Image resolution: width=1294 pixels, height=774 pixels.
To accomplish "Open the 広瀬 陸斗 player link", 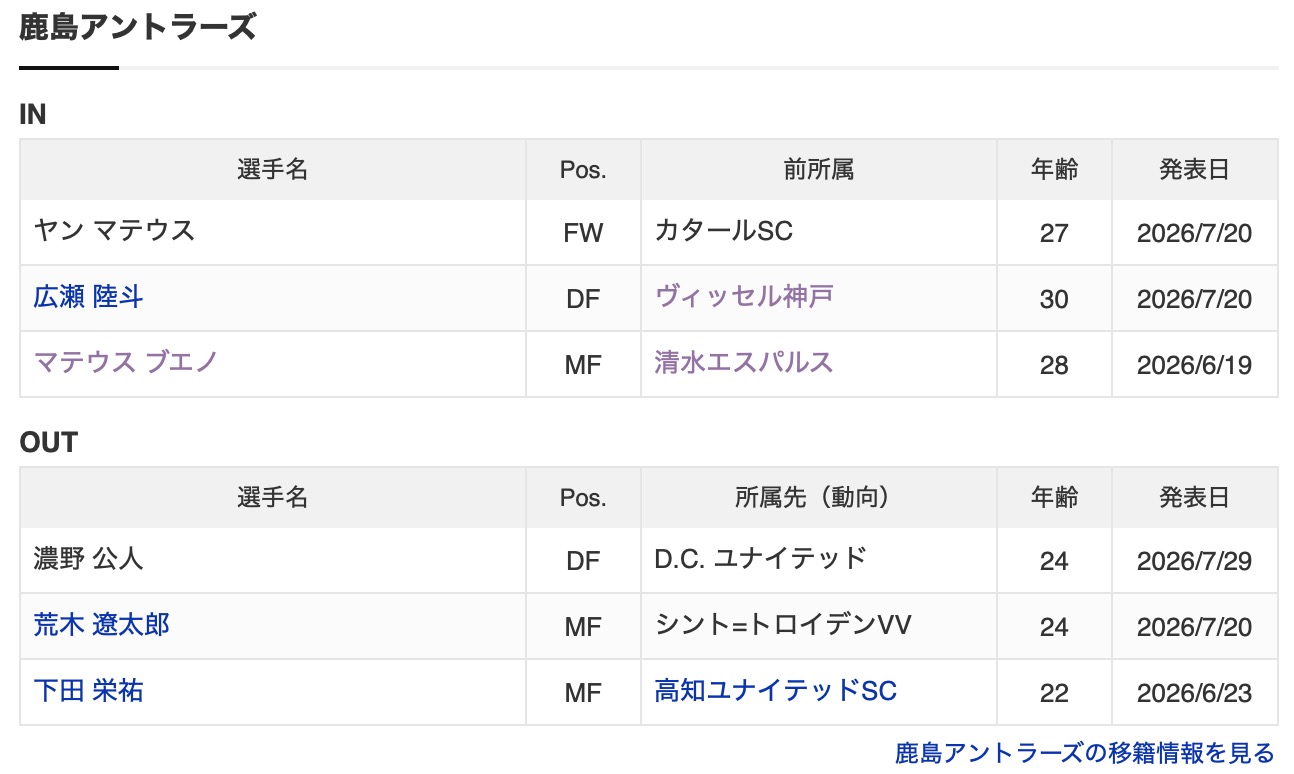I will tap(89, 297).
